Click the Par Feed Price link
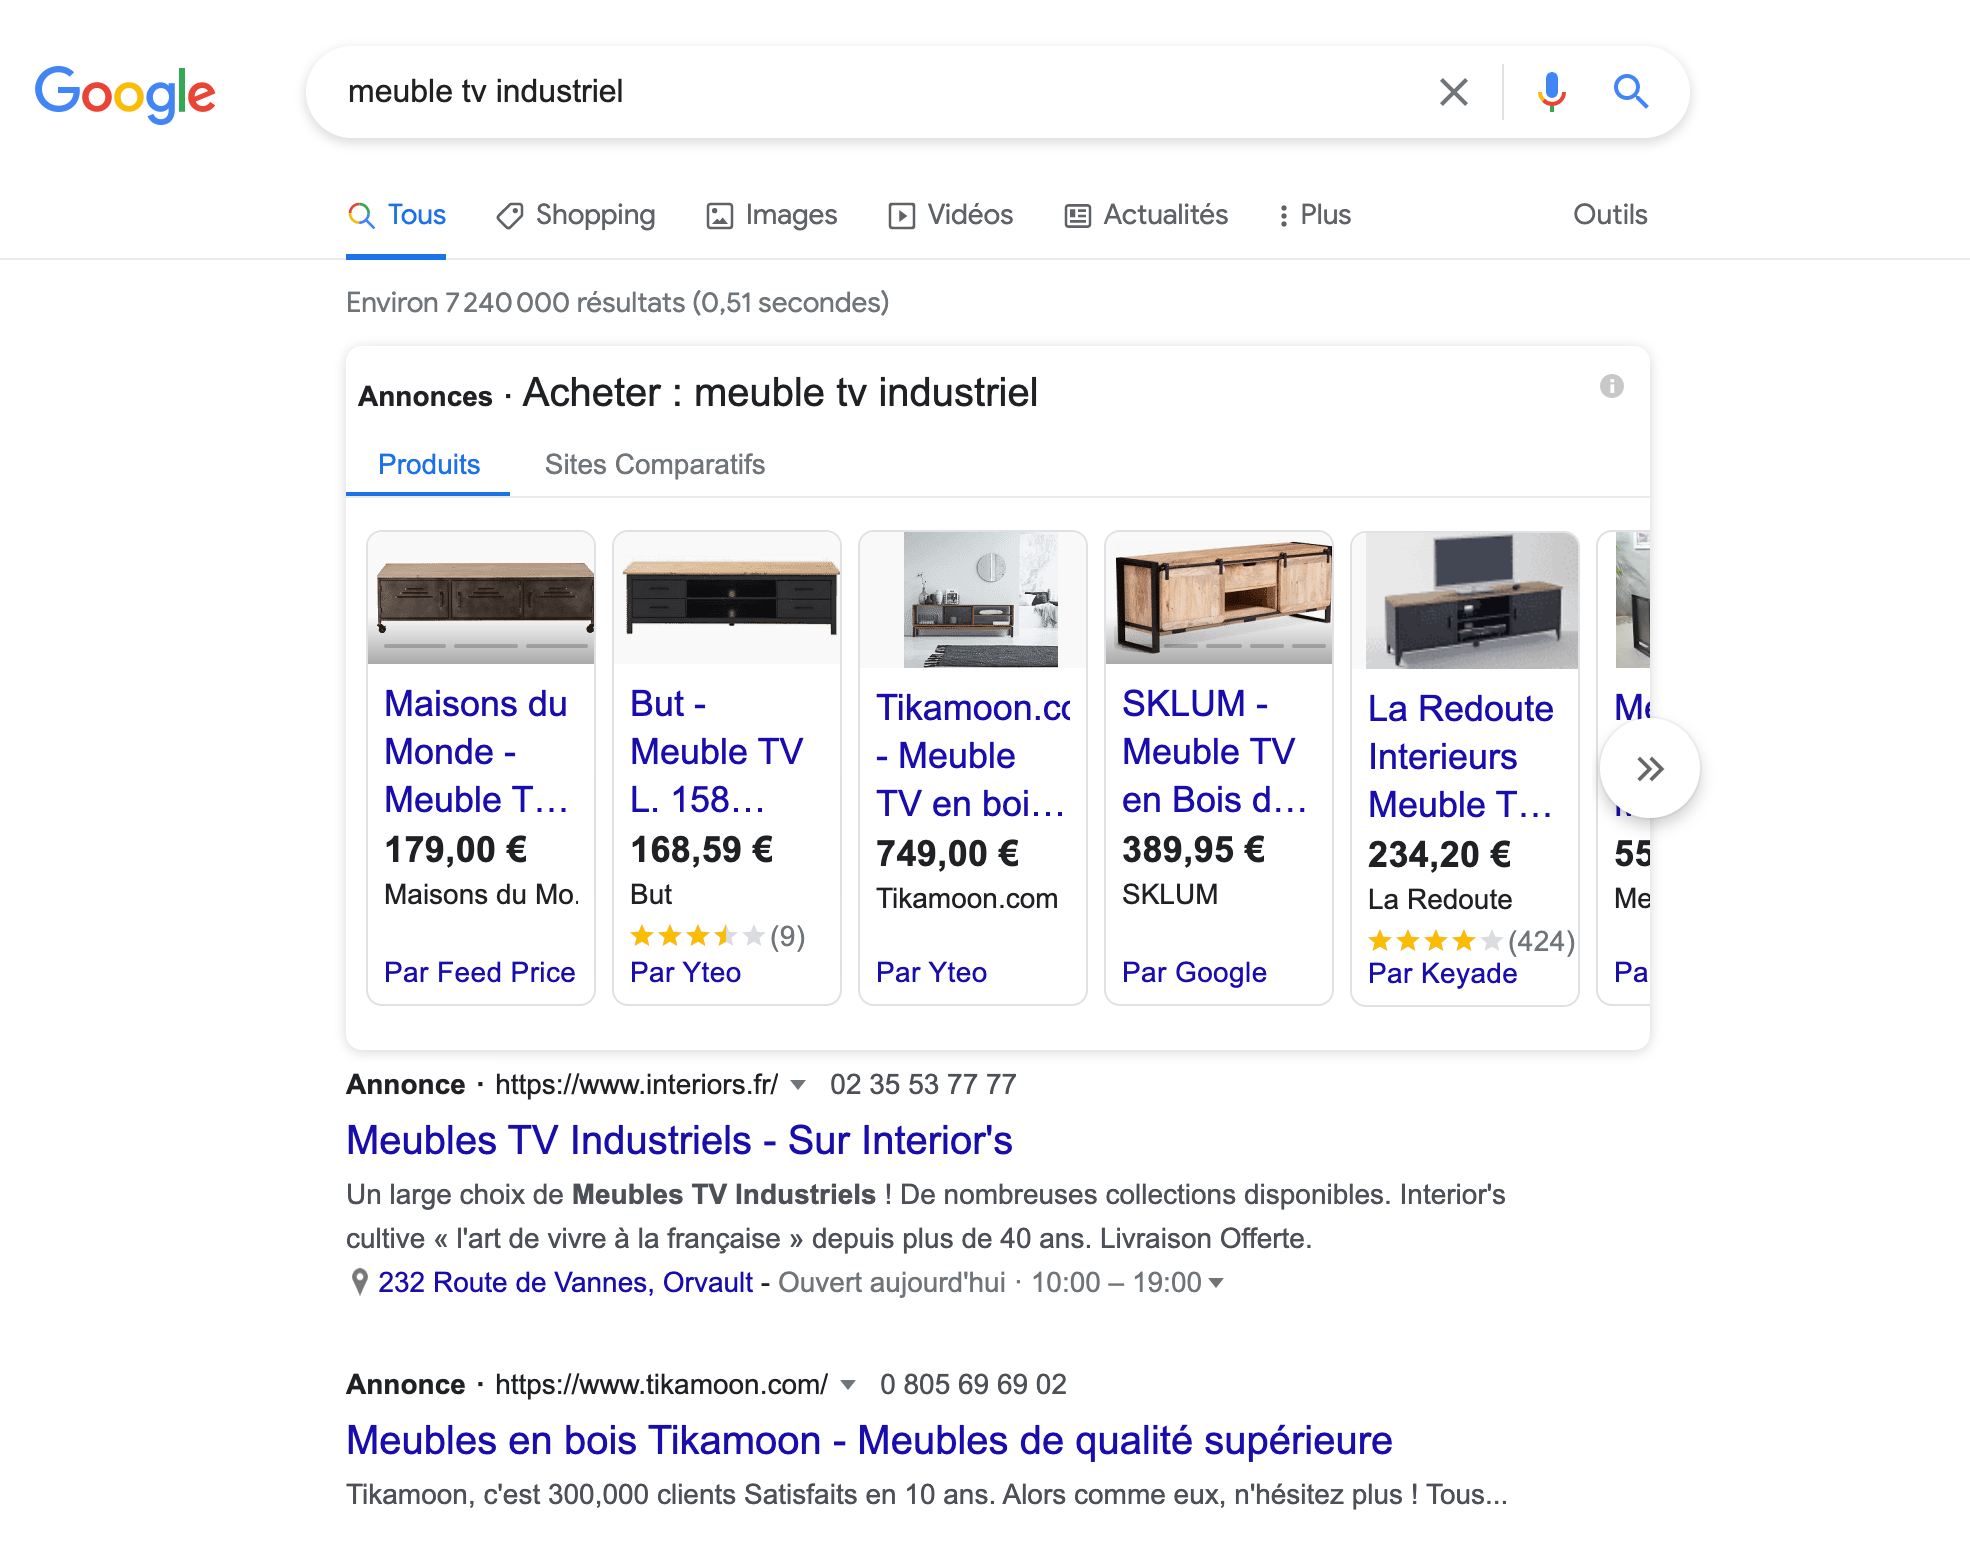 pyautogui.click(x=480, y=972)
